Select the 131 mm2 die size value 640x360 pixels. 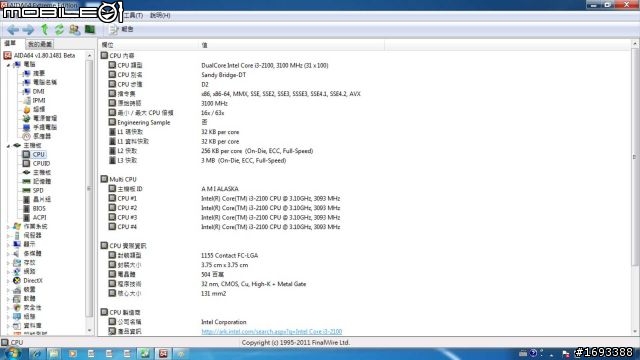(213, 293)
